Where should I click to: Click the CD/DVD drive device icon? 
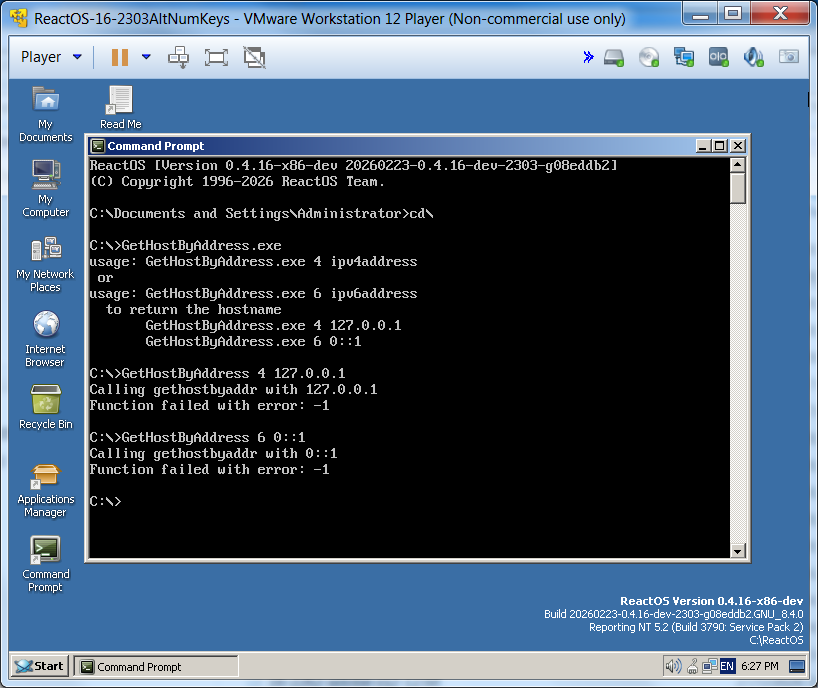[649, 58]
